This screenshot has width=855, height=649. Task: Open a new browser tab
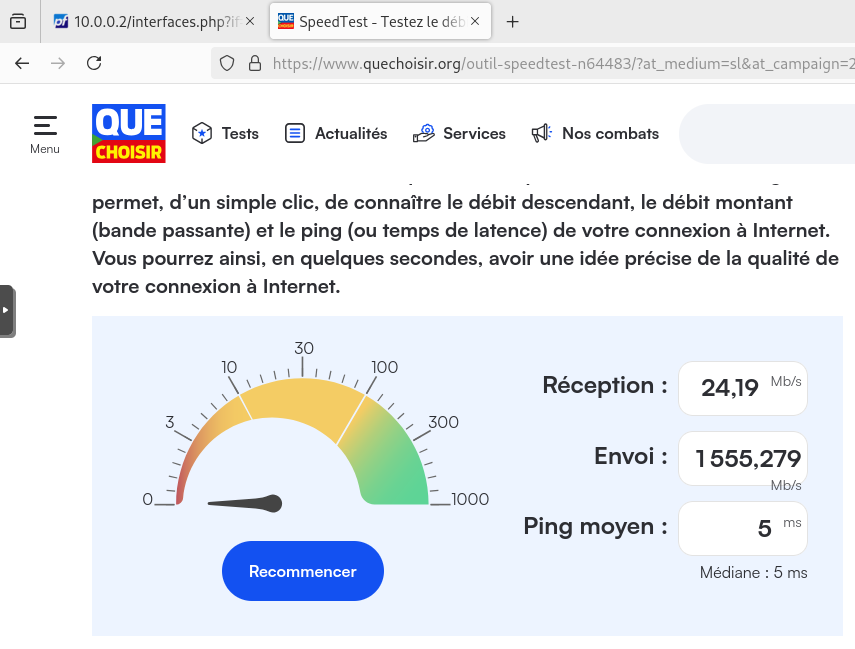pyautogui.click(x=513, y=21)
